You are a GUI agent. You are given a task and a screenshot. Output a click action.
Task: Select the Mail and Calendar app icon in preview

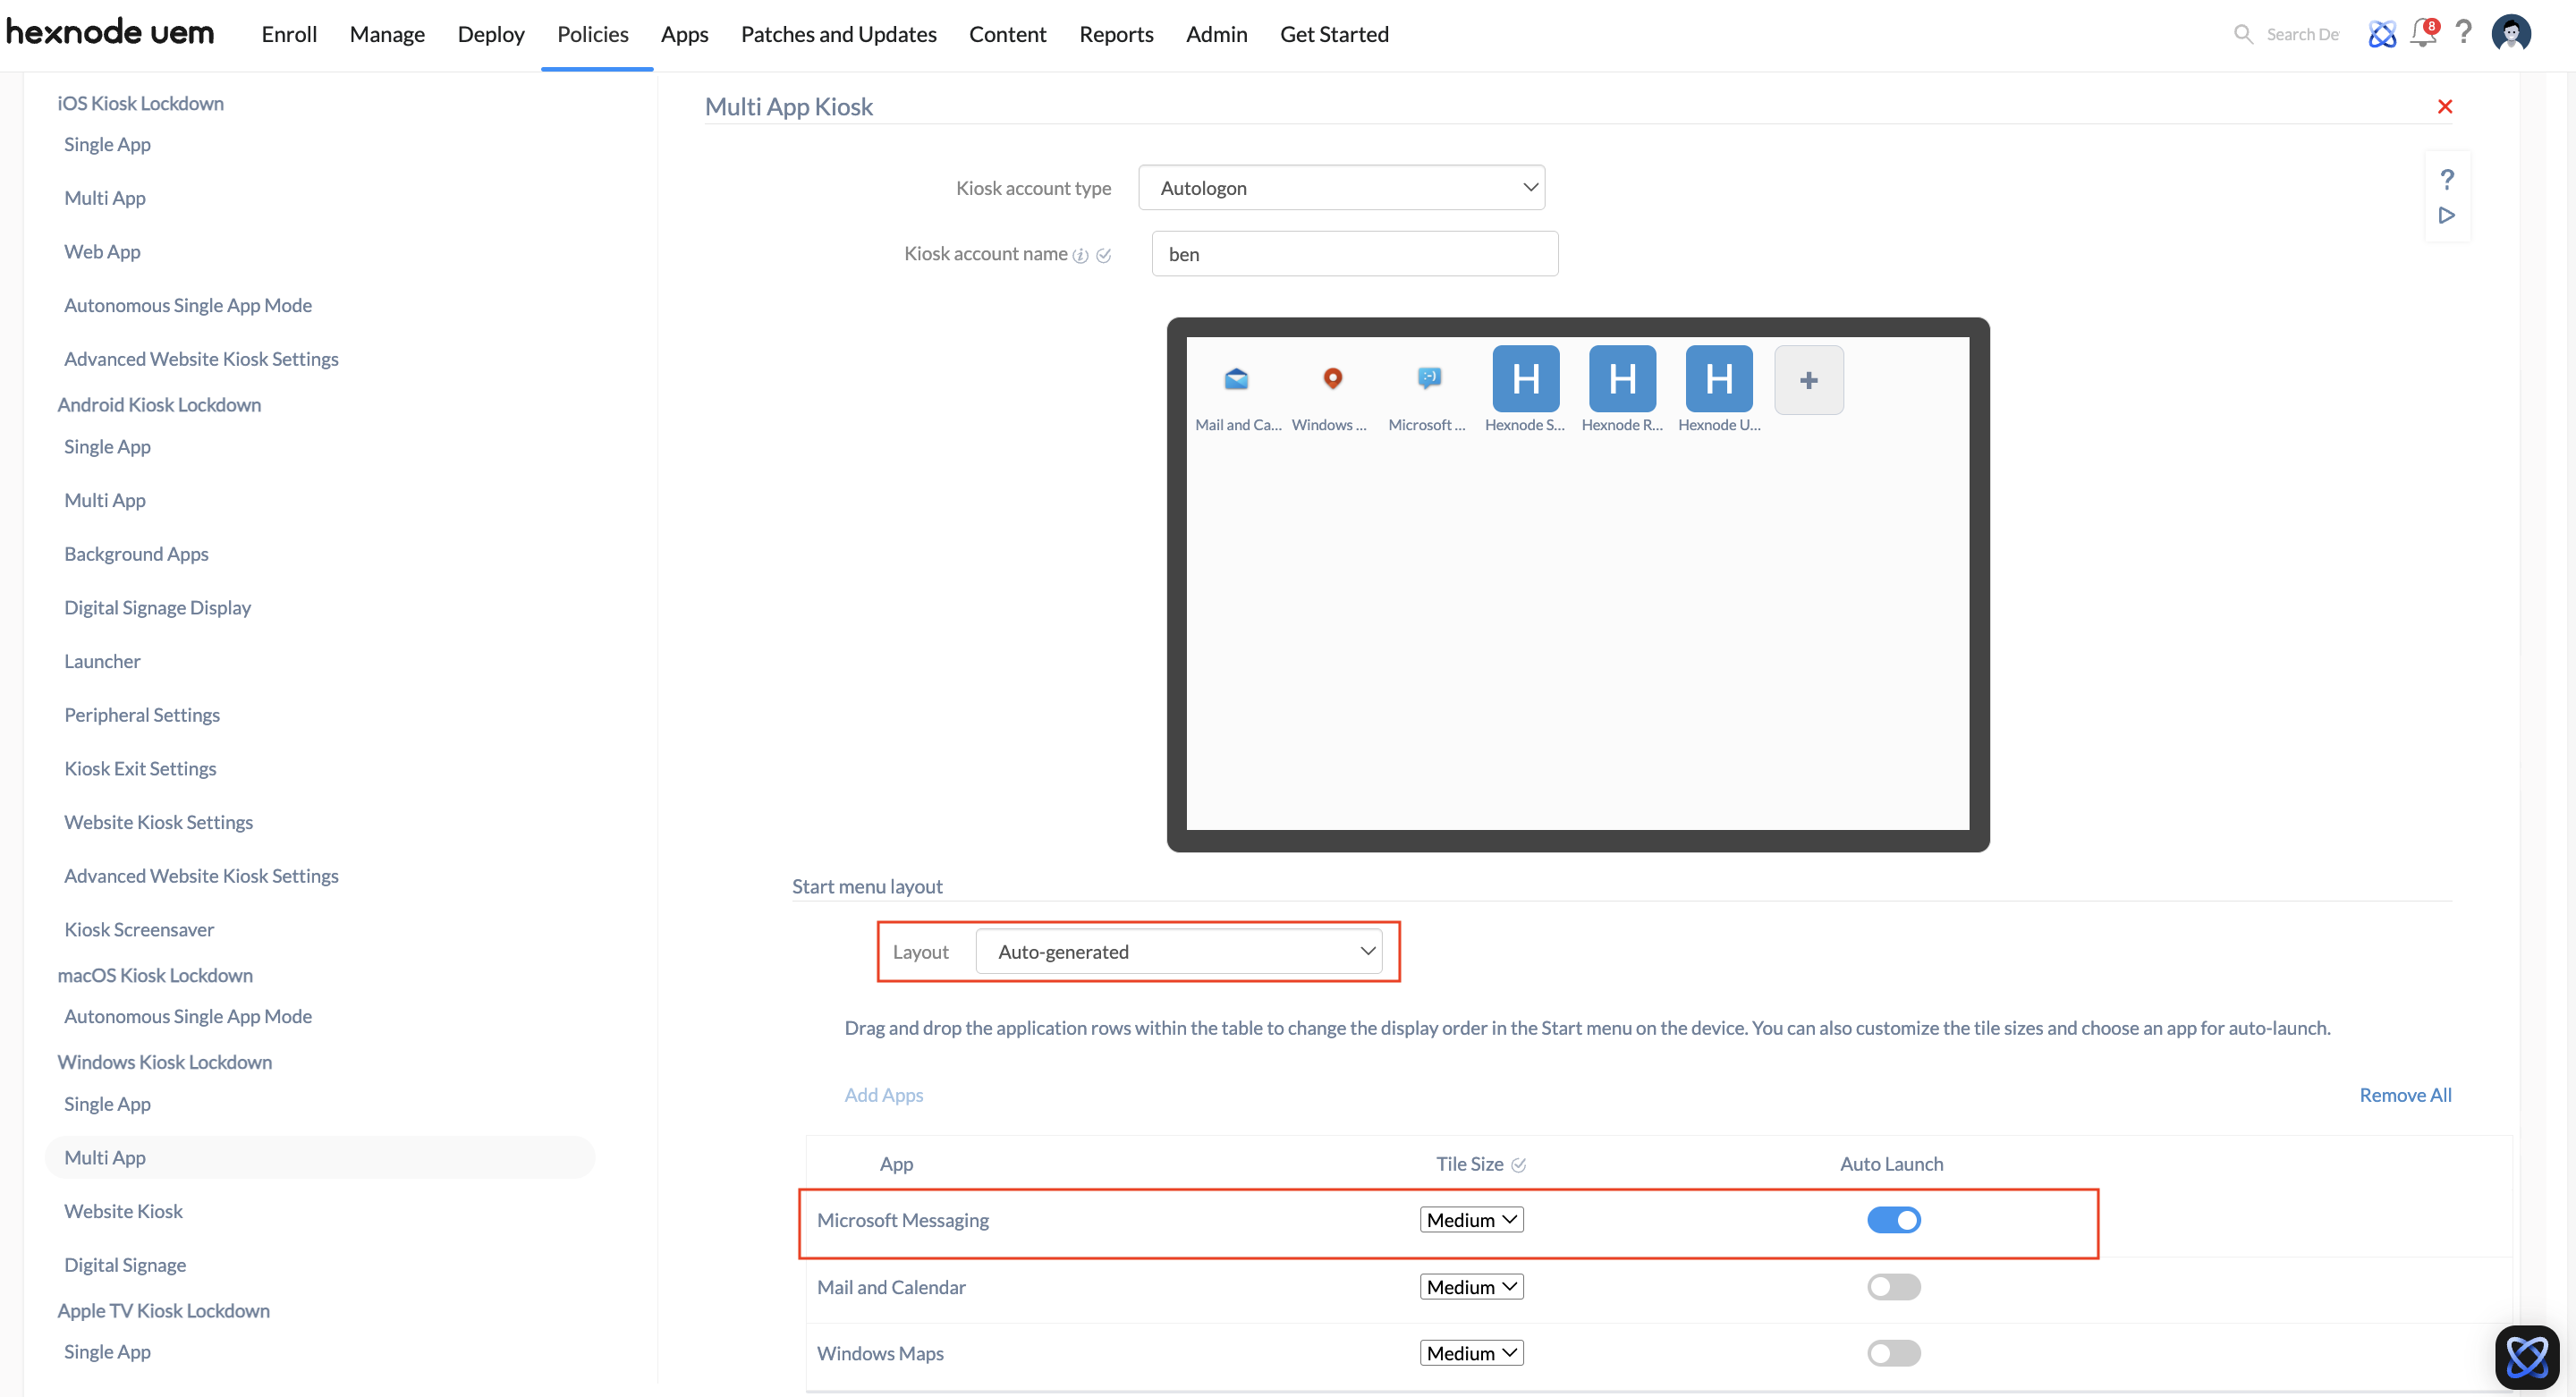[x=1237, y=379]
